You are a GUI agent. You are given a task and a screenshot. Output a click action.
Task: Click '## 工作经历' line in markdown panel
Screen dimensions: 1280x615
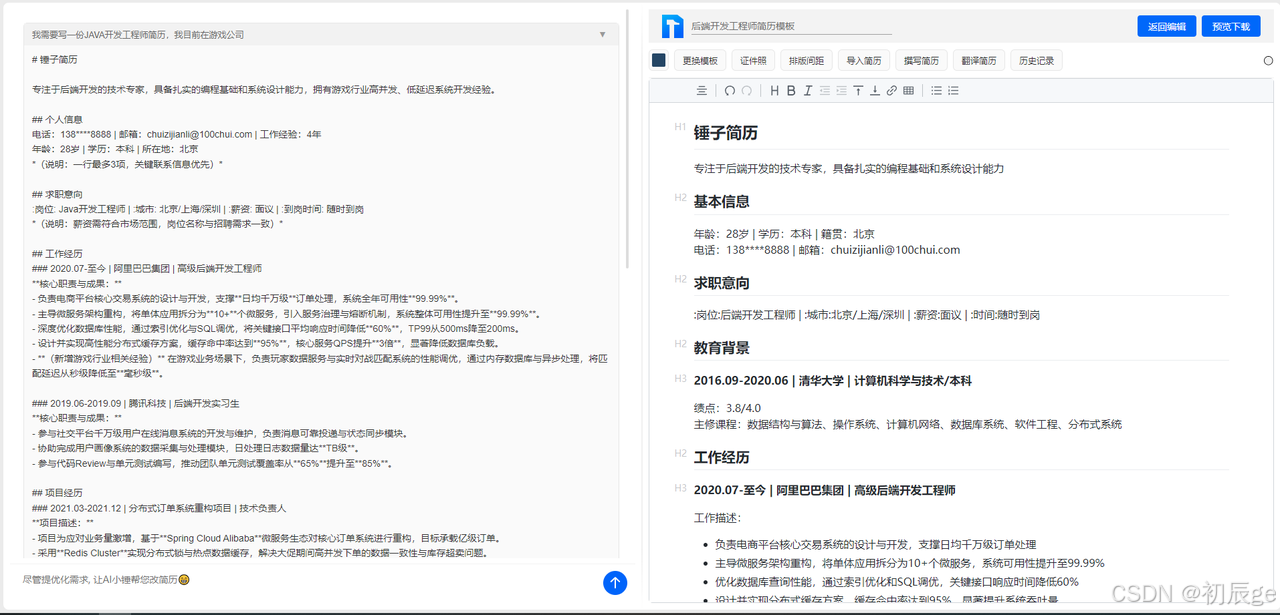tap(57, 254)
